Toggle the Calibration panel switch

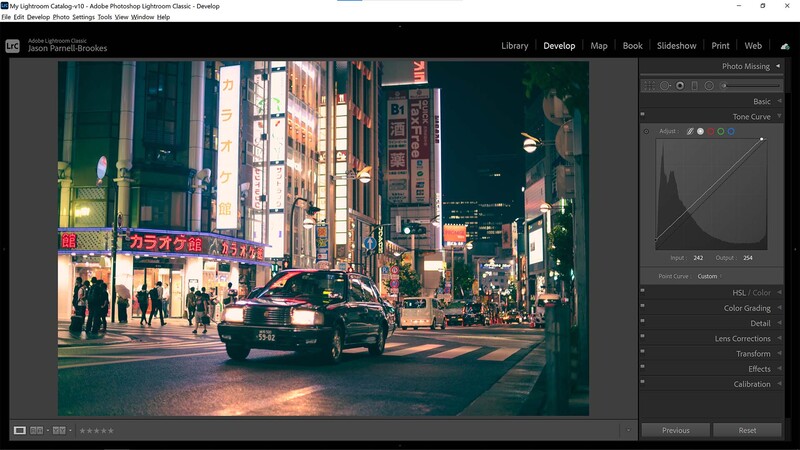coord(642,381)
